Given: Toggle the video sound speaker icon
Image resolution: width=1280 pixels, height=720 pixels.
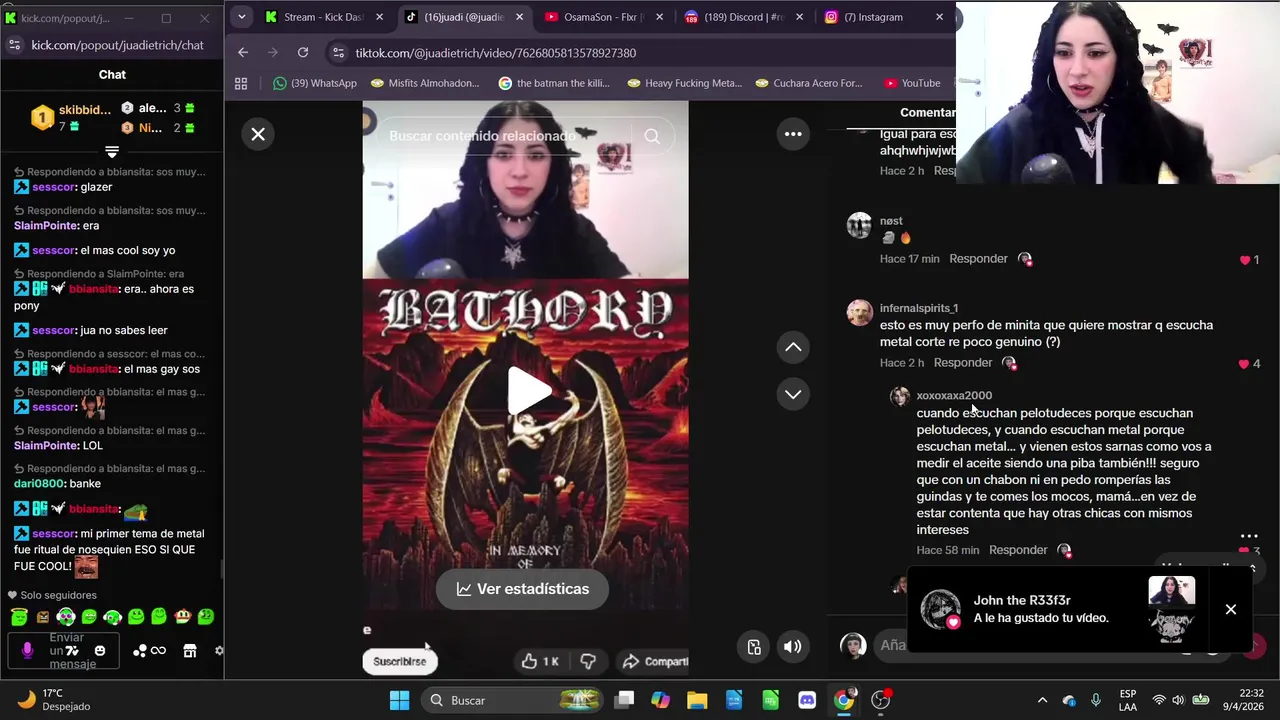Looking at the screenshot, I should 792,647.
